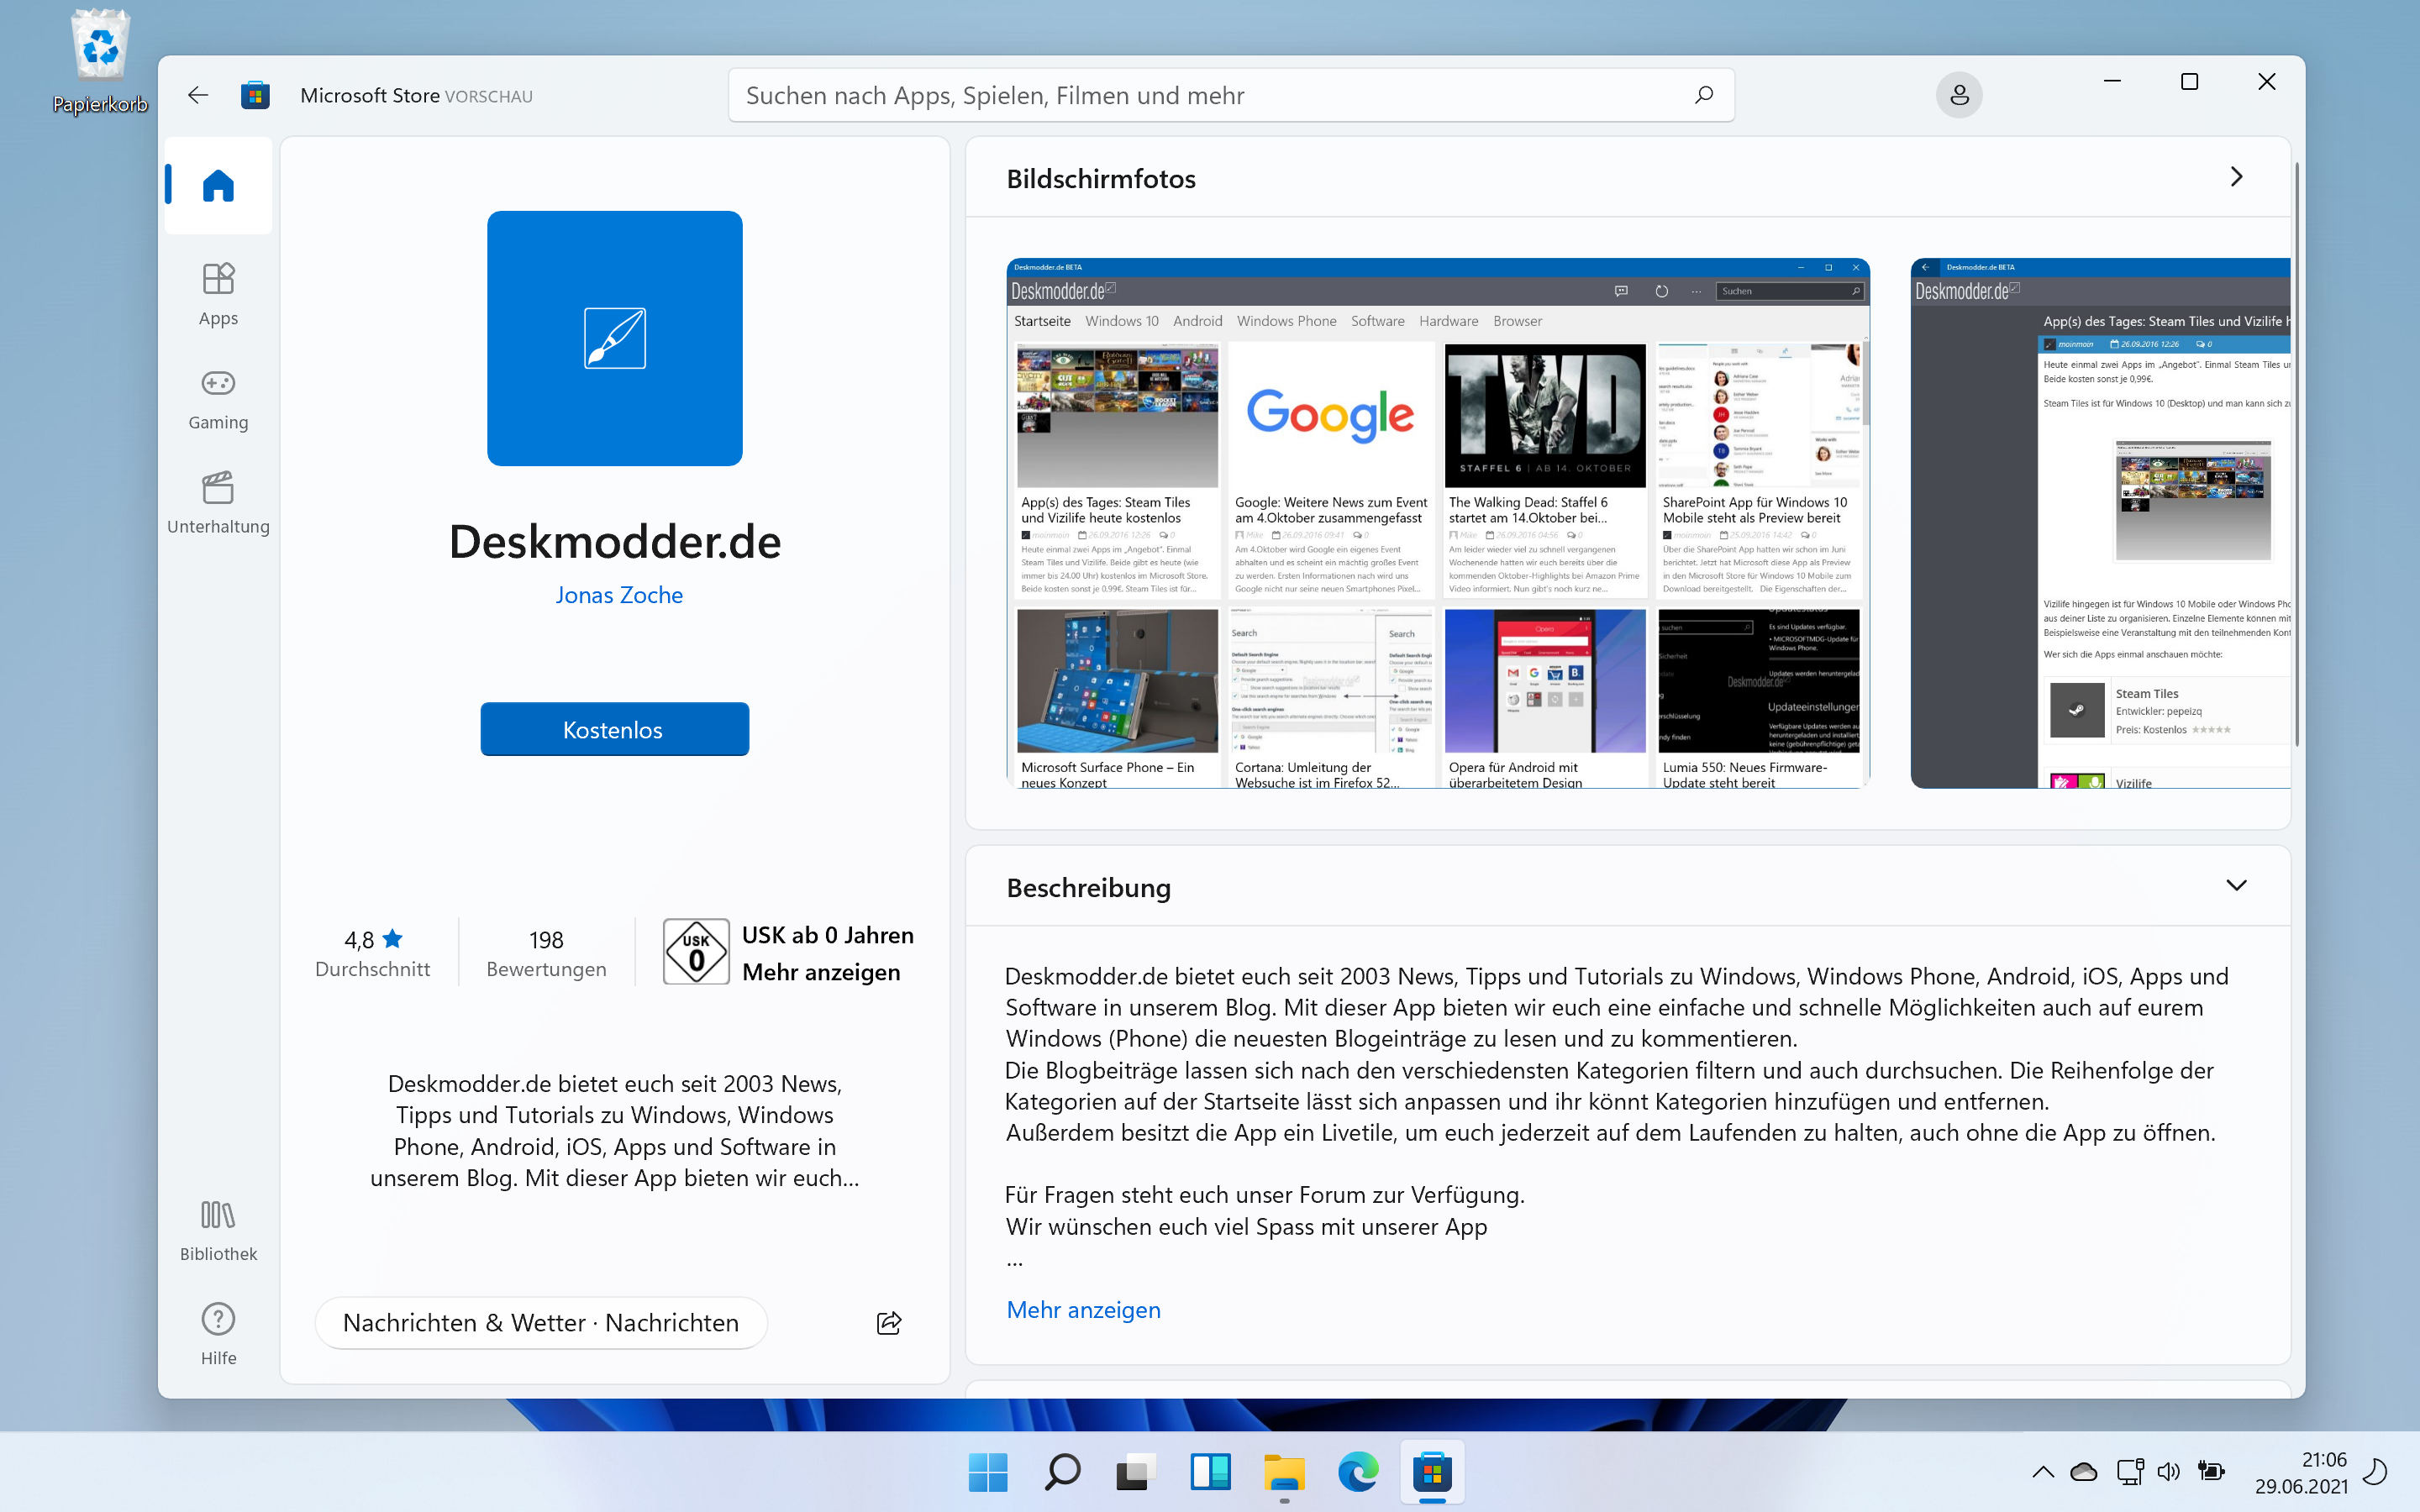This screenshot has width=2420, height=1512.
Task: Click the short app summary text
Action: pos(615,1131)
